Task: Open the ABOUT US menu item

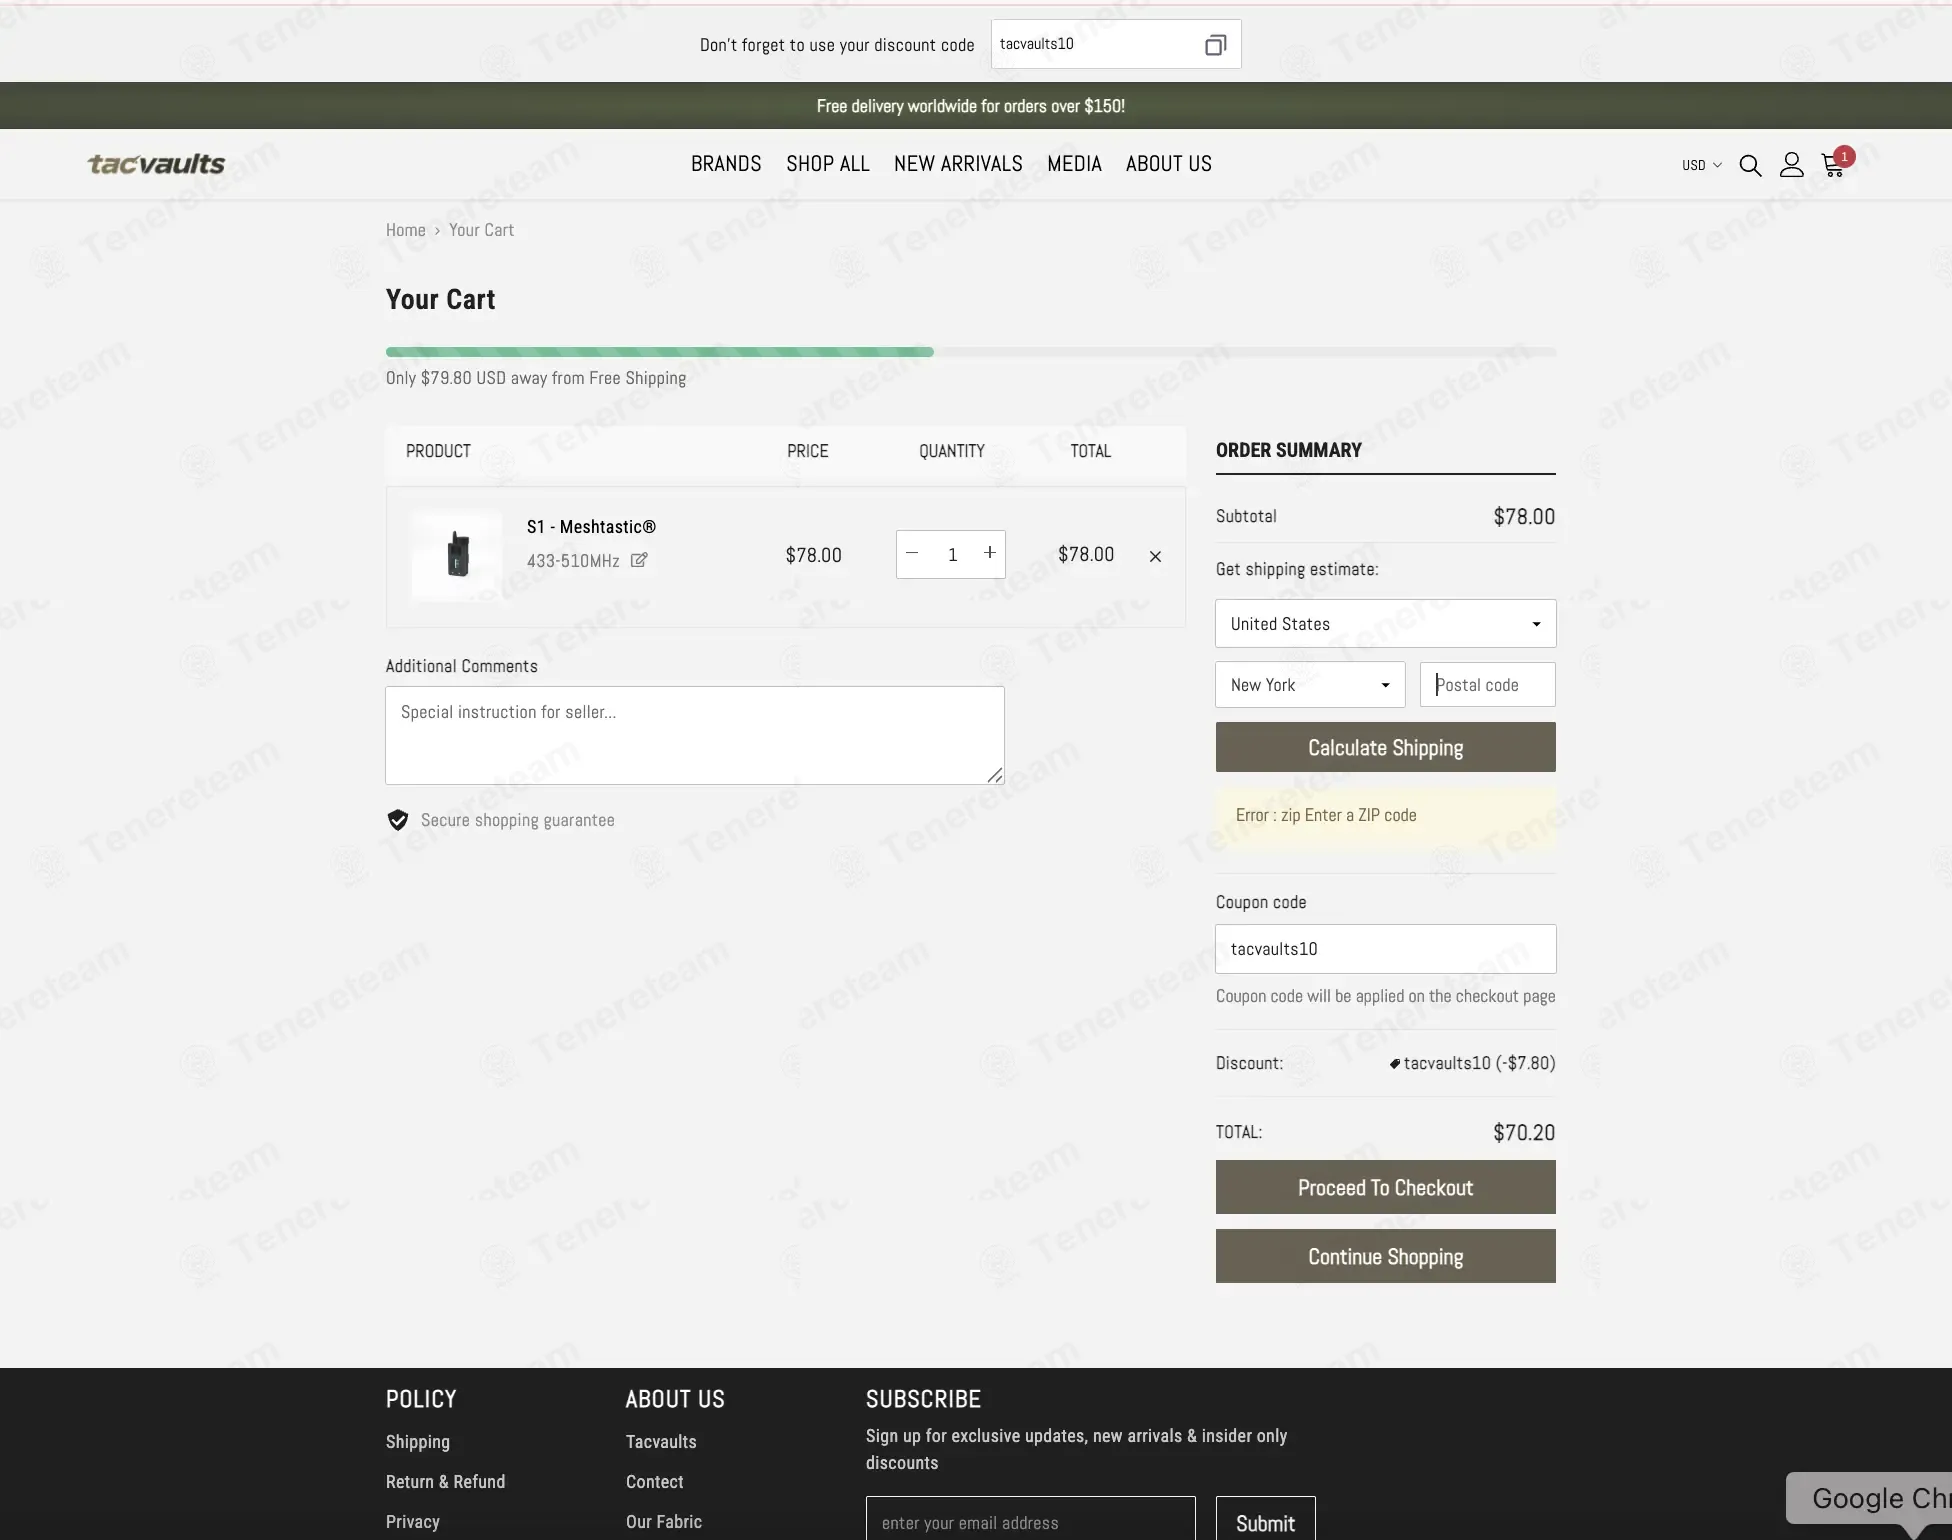Action: (1168, 164)
